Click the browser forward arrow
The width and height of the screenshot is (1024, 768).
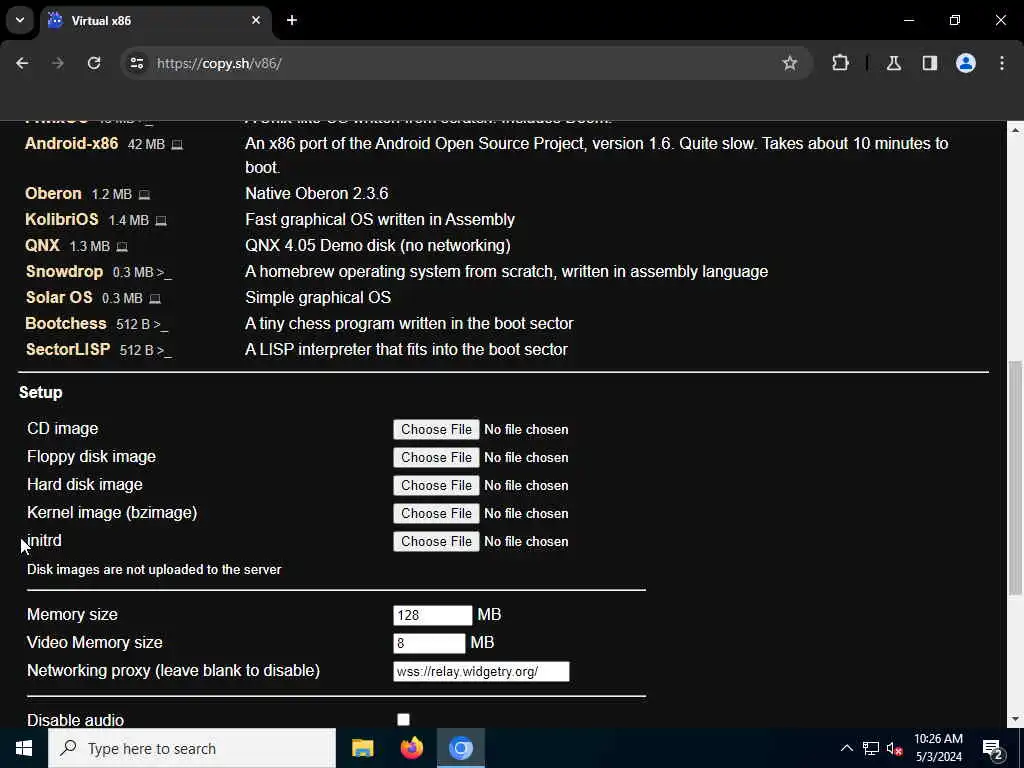[58, 63]
